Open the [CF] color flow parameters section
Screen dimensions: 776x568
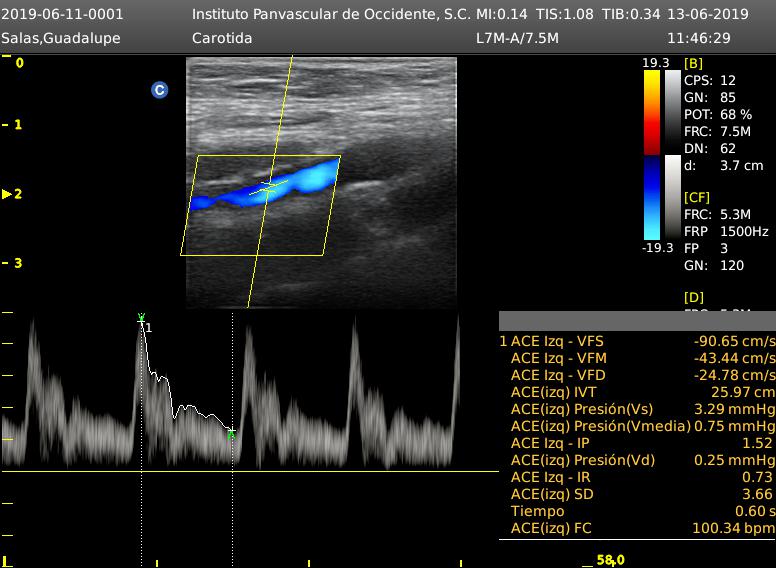click(x=697, y=197)
